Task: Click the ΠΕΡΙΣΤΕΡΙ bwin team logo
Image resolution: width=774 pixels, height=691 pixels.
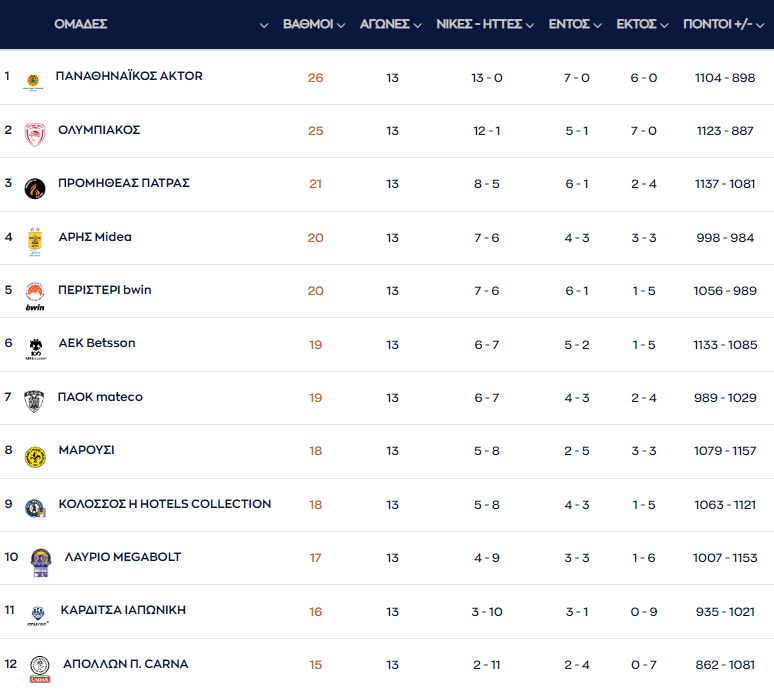Action: click(x=35, y=294)
